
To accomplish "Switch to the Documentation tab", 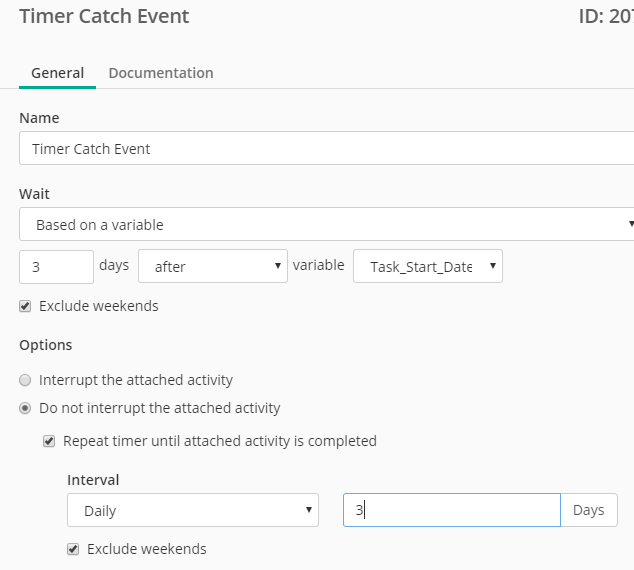I will (x=160, y=73).
